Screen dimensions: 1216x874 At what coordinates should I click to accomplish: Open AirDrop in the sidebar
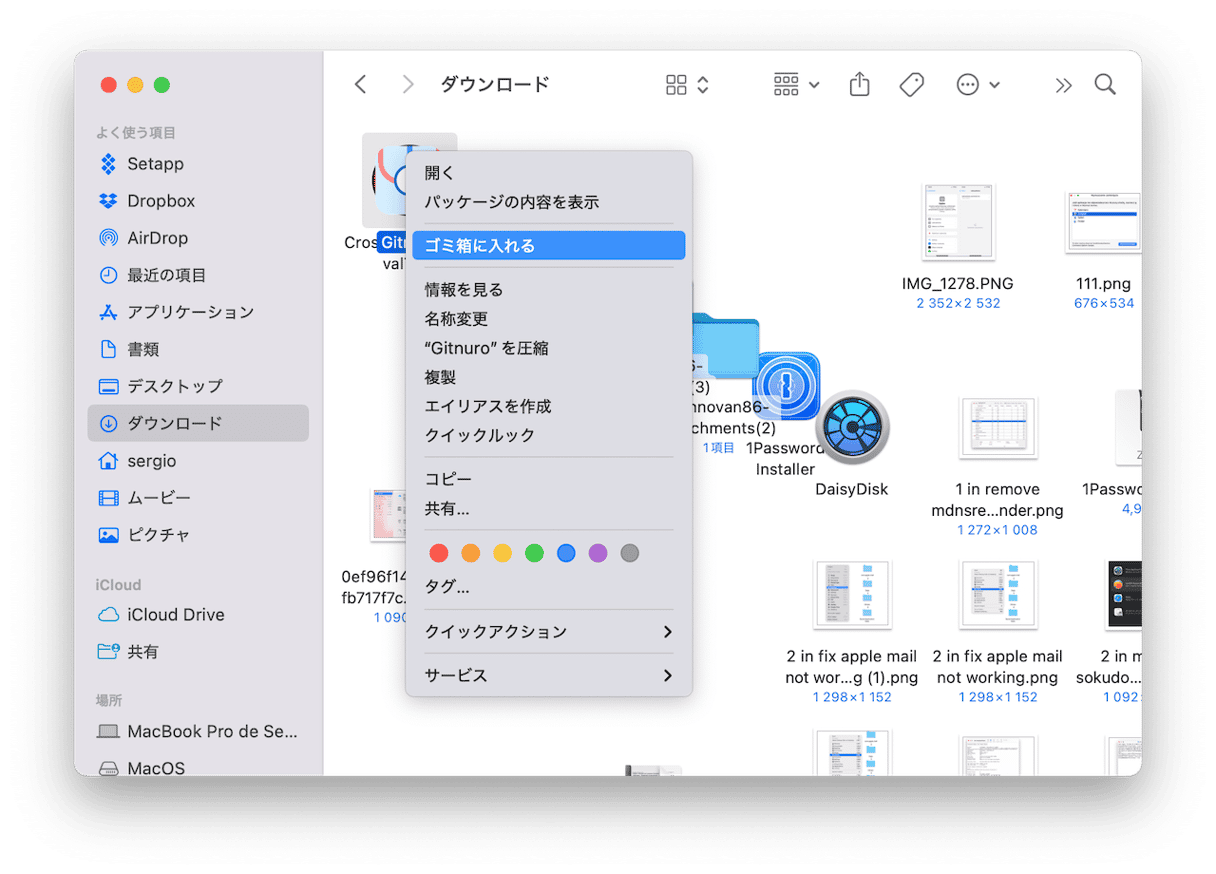tap(157, 238)
